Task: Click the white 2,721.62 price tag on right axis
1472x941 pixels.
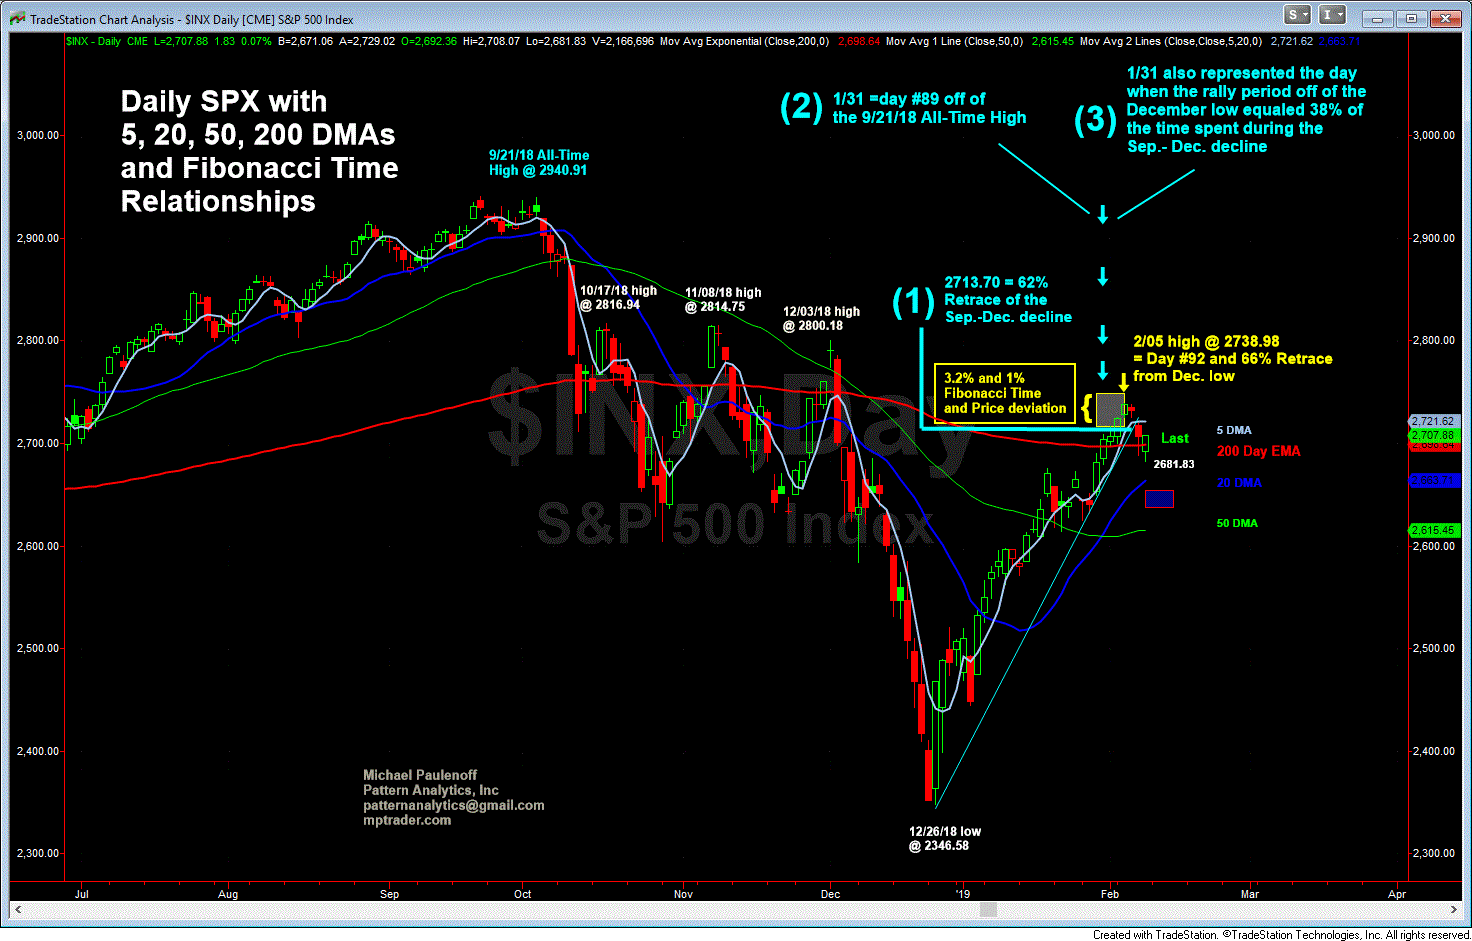Action: pyautogui.click(x=1433, y=422)
